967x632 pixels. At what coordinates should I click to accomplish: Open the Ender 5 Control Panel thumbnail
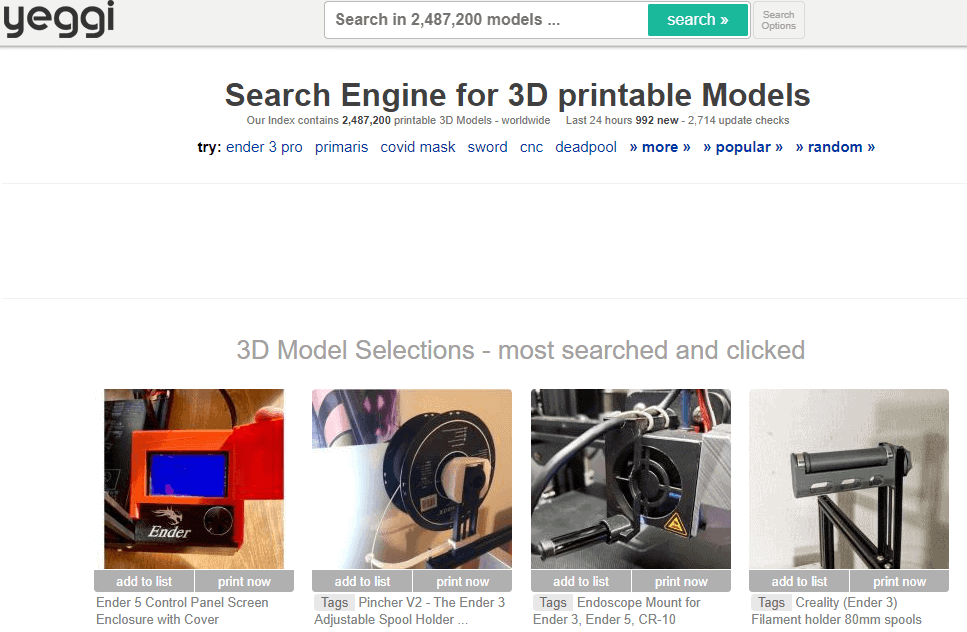click(x=194, y=478)
